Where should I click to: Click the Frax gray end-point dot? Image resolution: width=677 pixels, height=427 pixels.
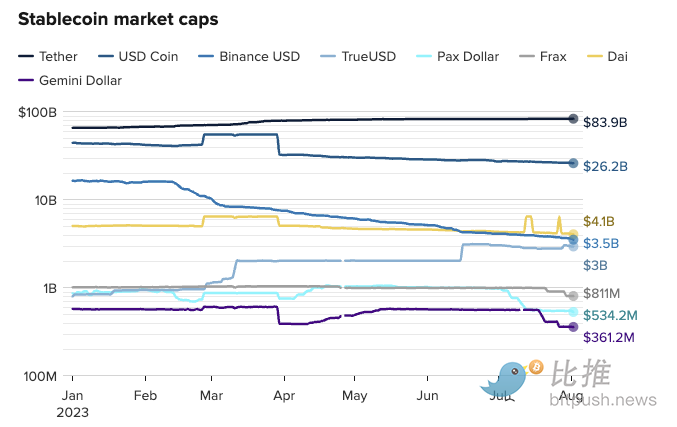pyautogui.click(x=573, y=296)
